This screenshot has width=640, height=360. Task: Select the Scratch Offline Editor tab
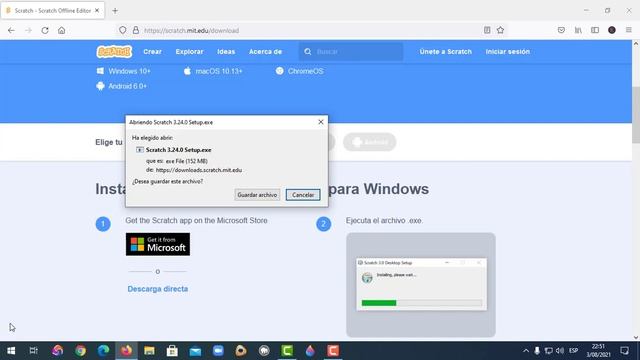52,11
